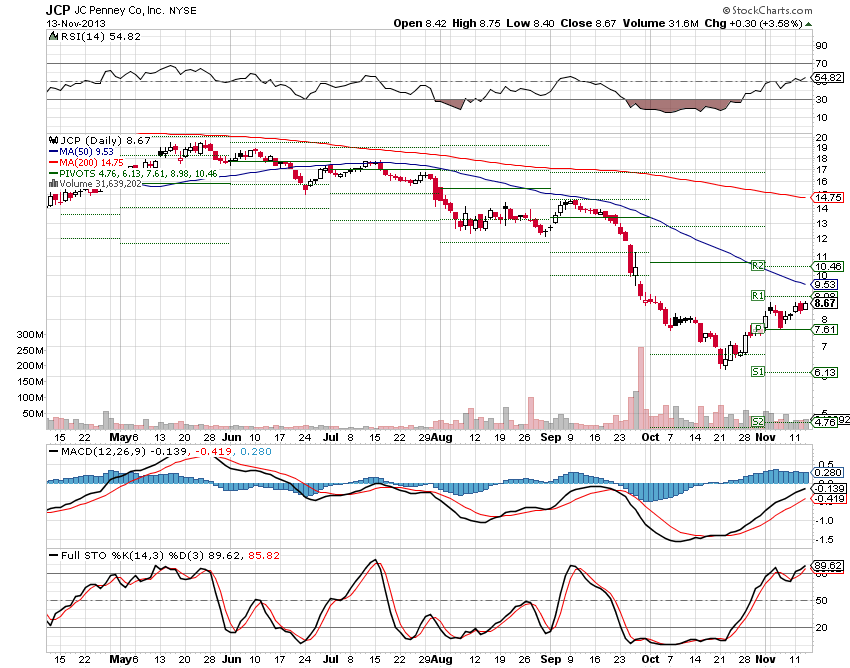Click the 54.82 RSI value tag
The width and height of the screenshot is (850, 668).
point(828,78)
